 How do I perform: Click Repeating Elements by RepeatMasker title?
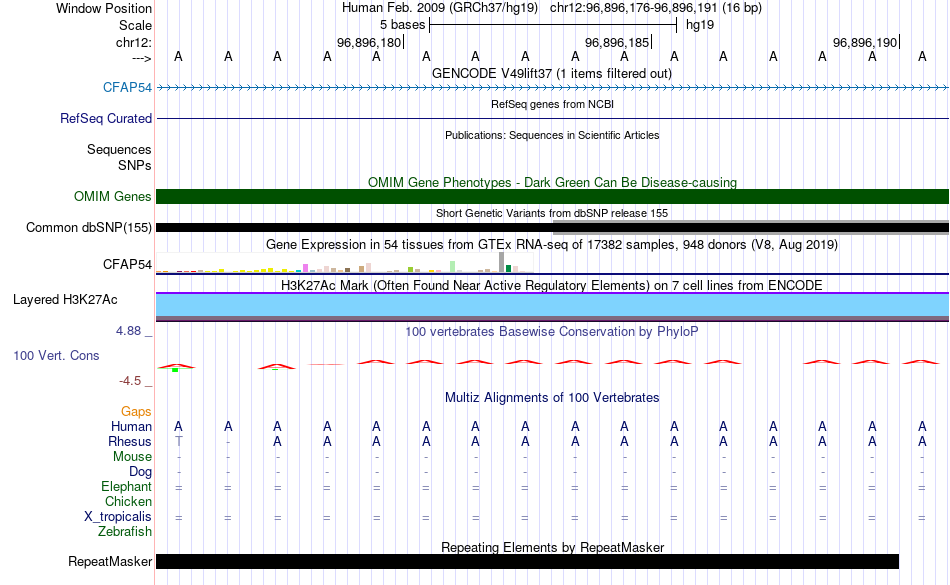click(552, 547)
